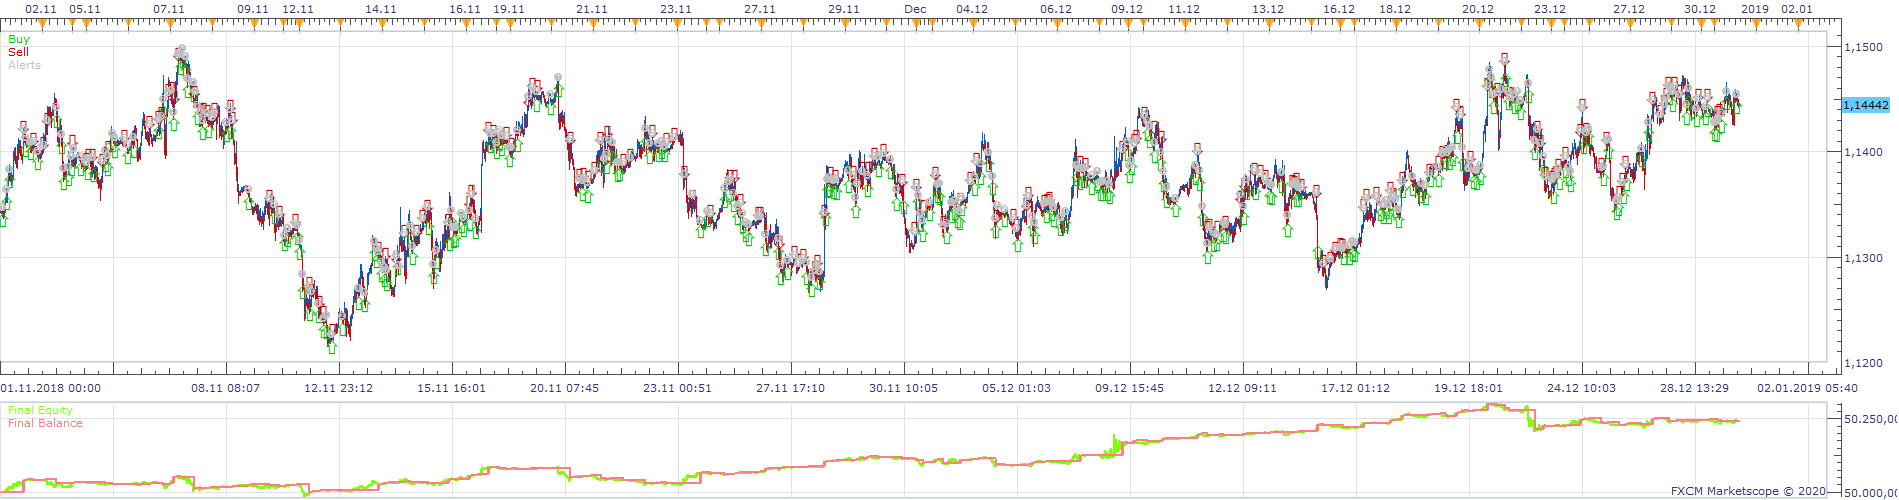Select the orange marker beneath 13.12
Viewport: 1899px width, 500px height.
(1268, 23)
